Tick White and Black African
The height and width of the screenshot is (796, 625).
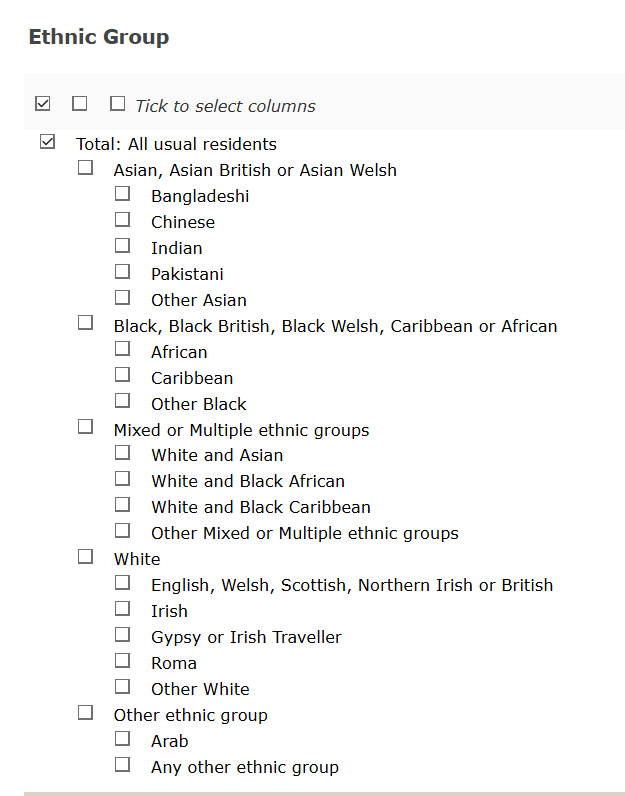[x=122, y=479]
